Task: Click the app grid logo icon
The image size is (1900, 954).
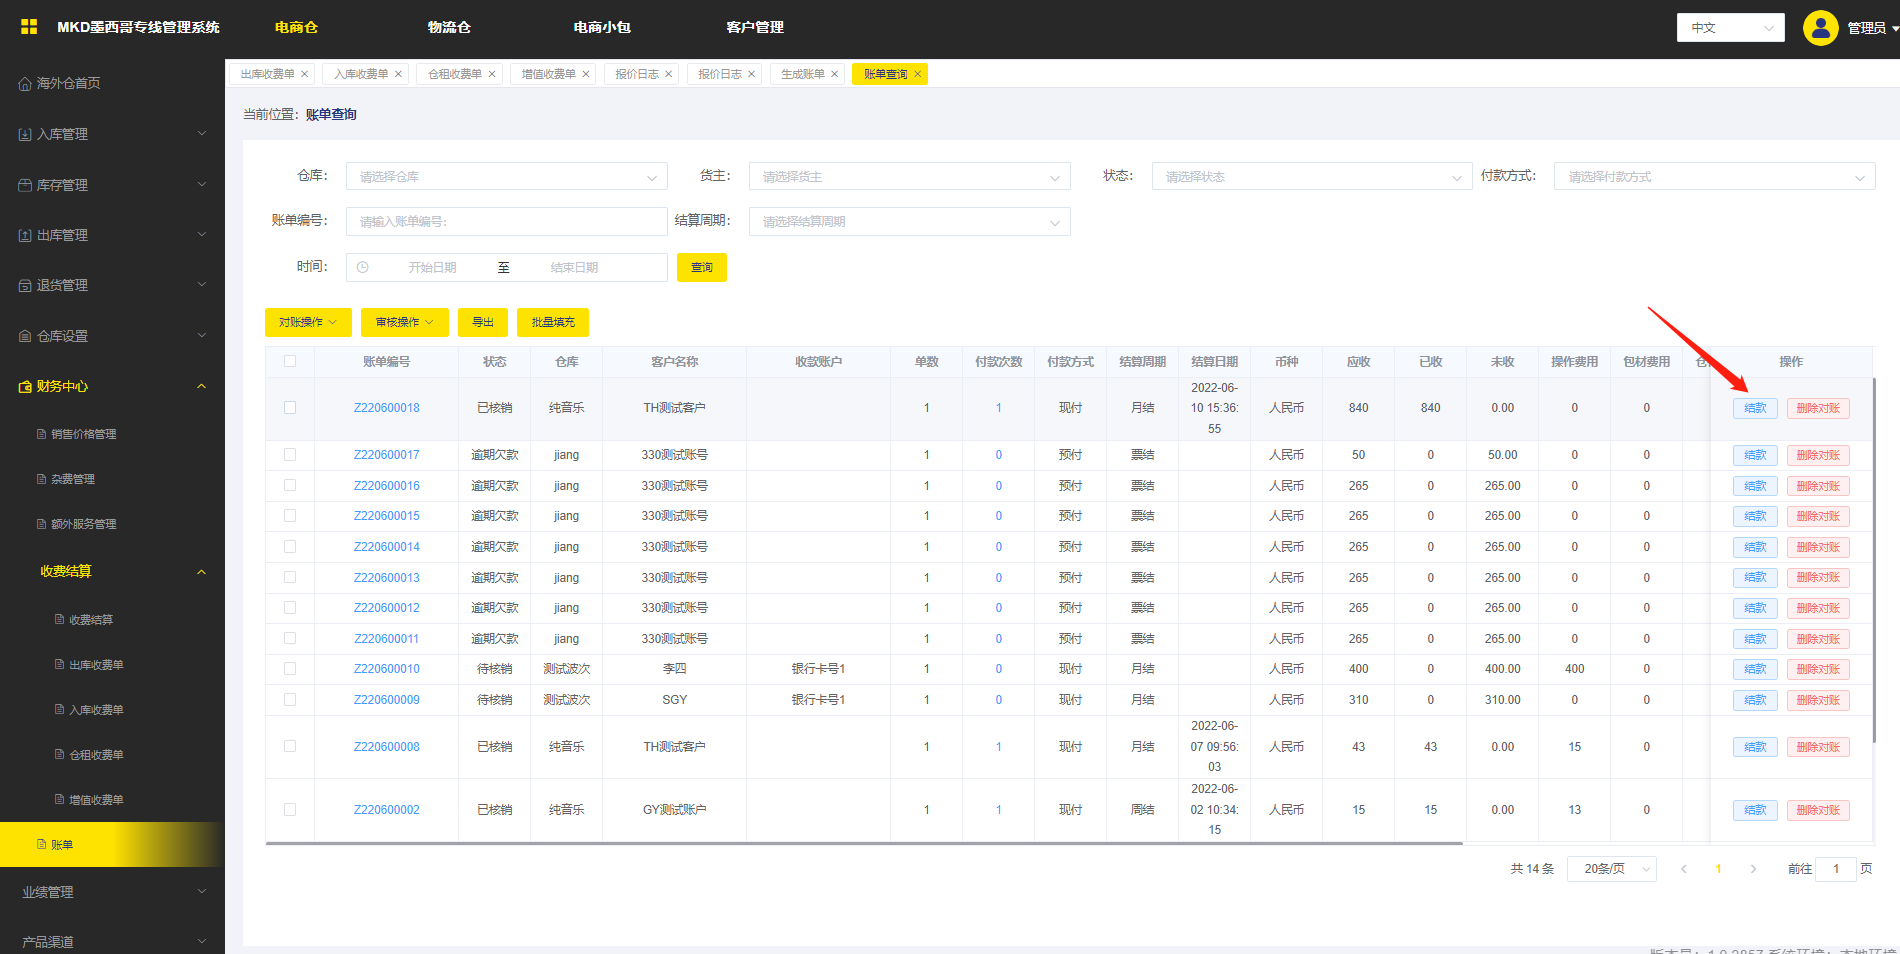Action: 29,27
